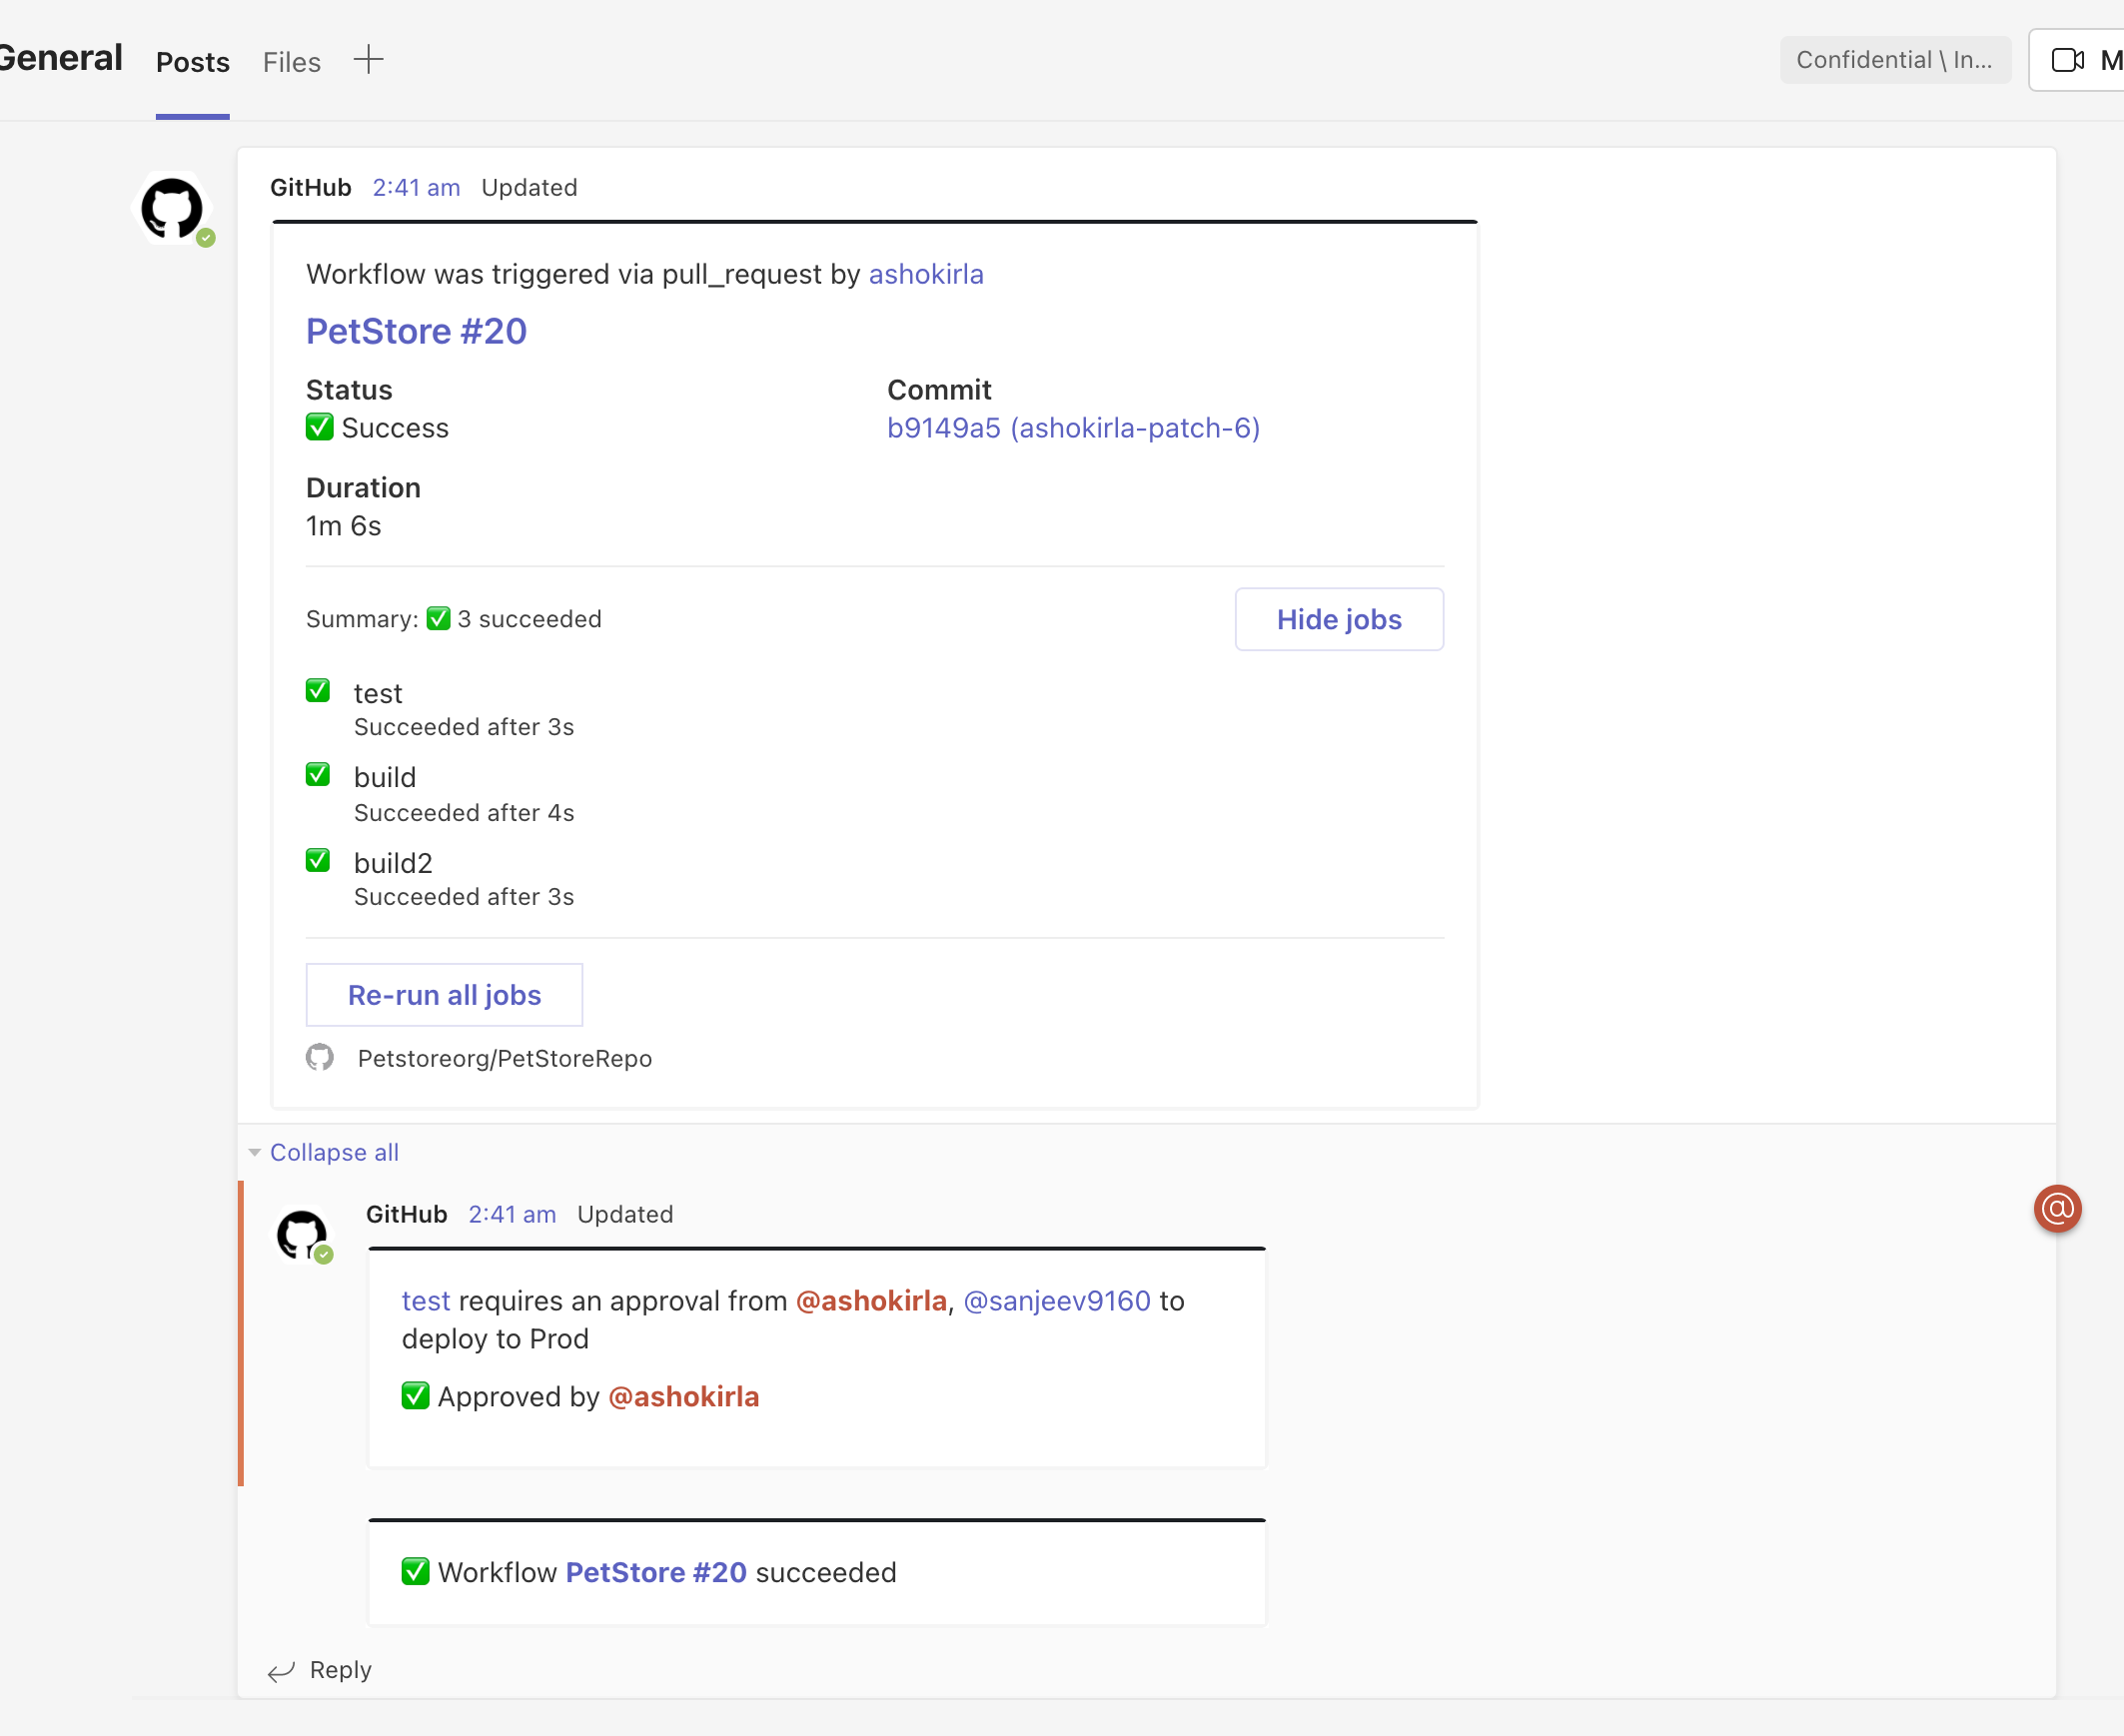Click the GitHub repo icon next to PetstoreRepo
Image resolution: width=2124 pixels, height=1736 pixels.
[321, 1059]
